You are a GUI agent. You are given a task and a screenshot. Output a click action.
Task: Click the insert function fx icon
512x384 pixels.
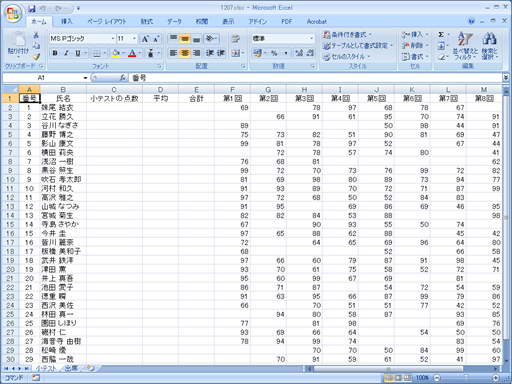click(x=123, y=78)
